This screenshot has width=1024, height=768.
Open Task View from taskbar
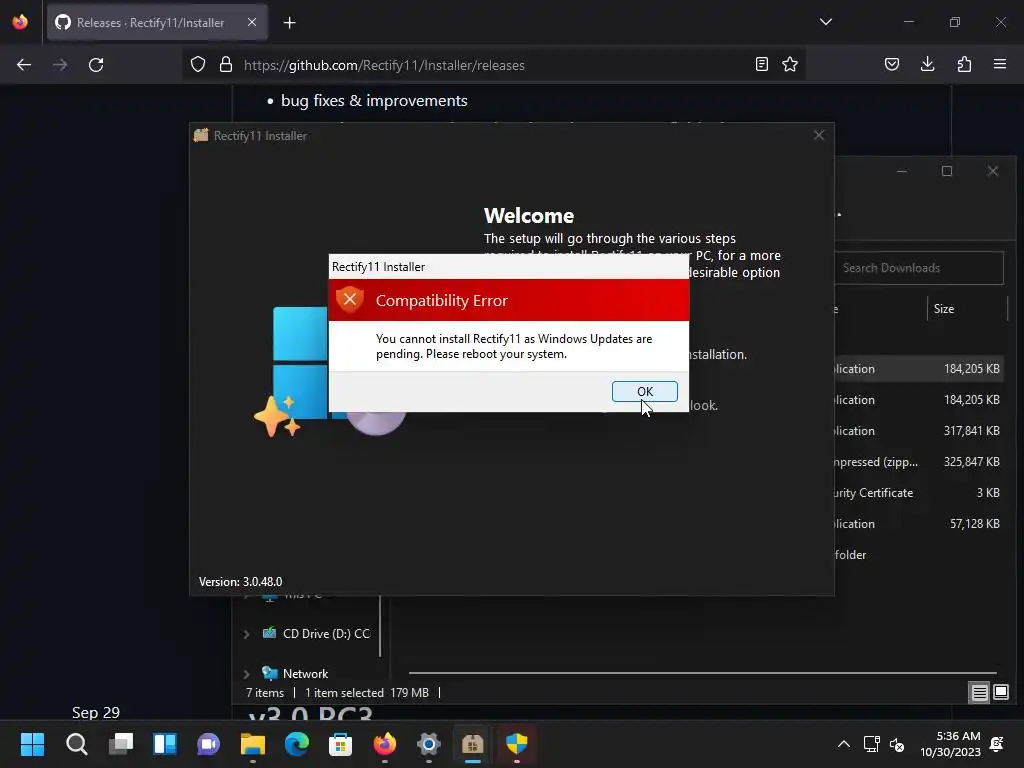click(121, 744)
